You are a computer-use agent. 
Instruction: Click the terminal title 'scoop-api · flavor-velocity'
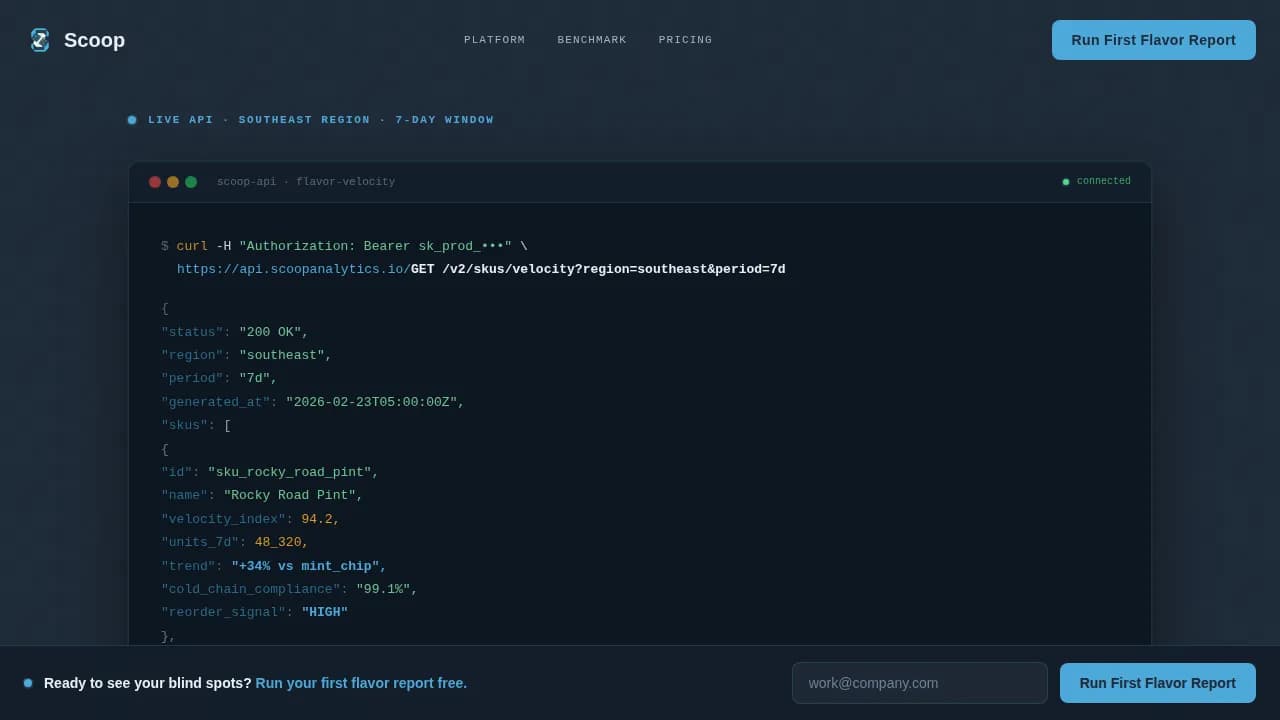point(306,182)
